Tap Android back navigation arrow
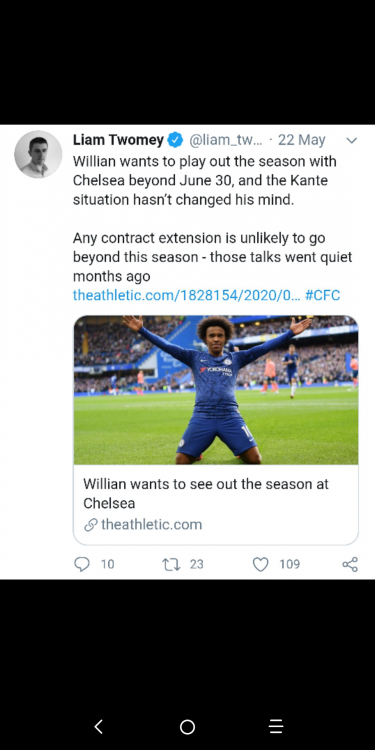375x750 pixels. click(99, 727)
